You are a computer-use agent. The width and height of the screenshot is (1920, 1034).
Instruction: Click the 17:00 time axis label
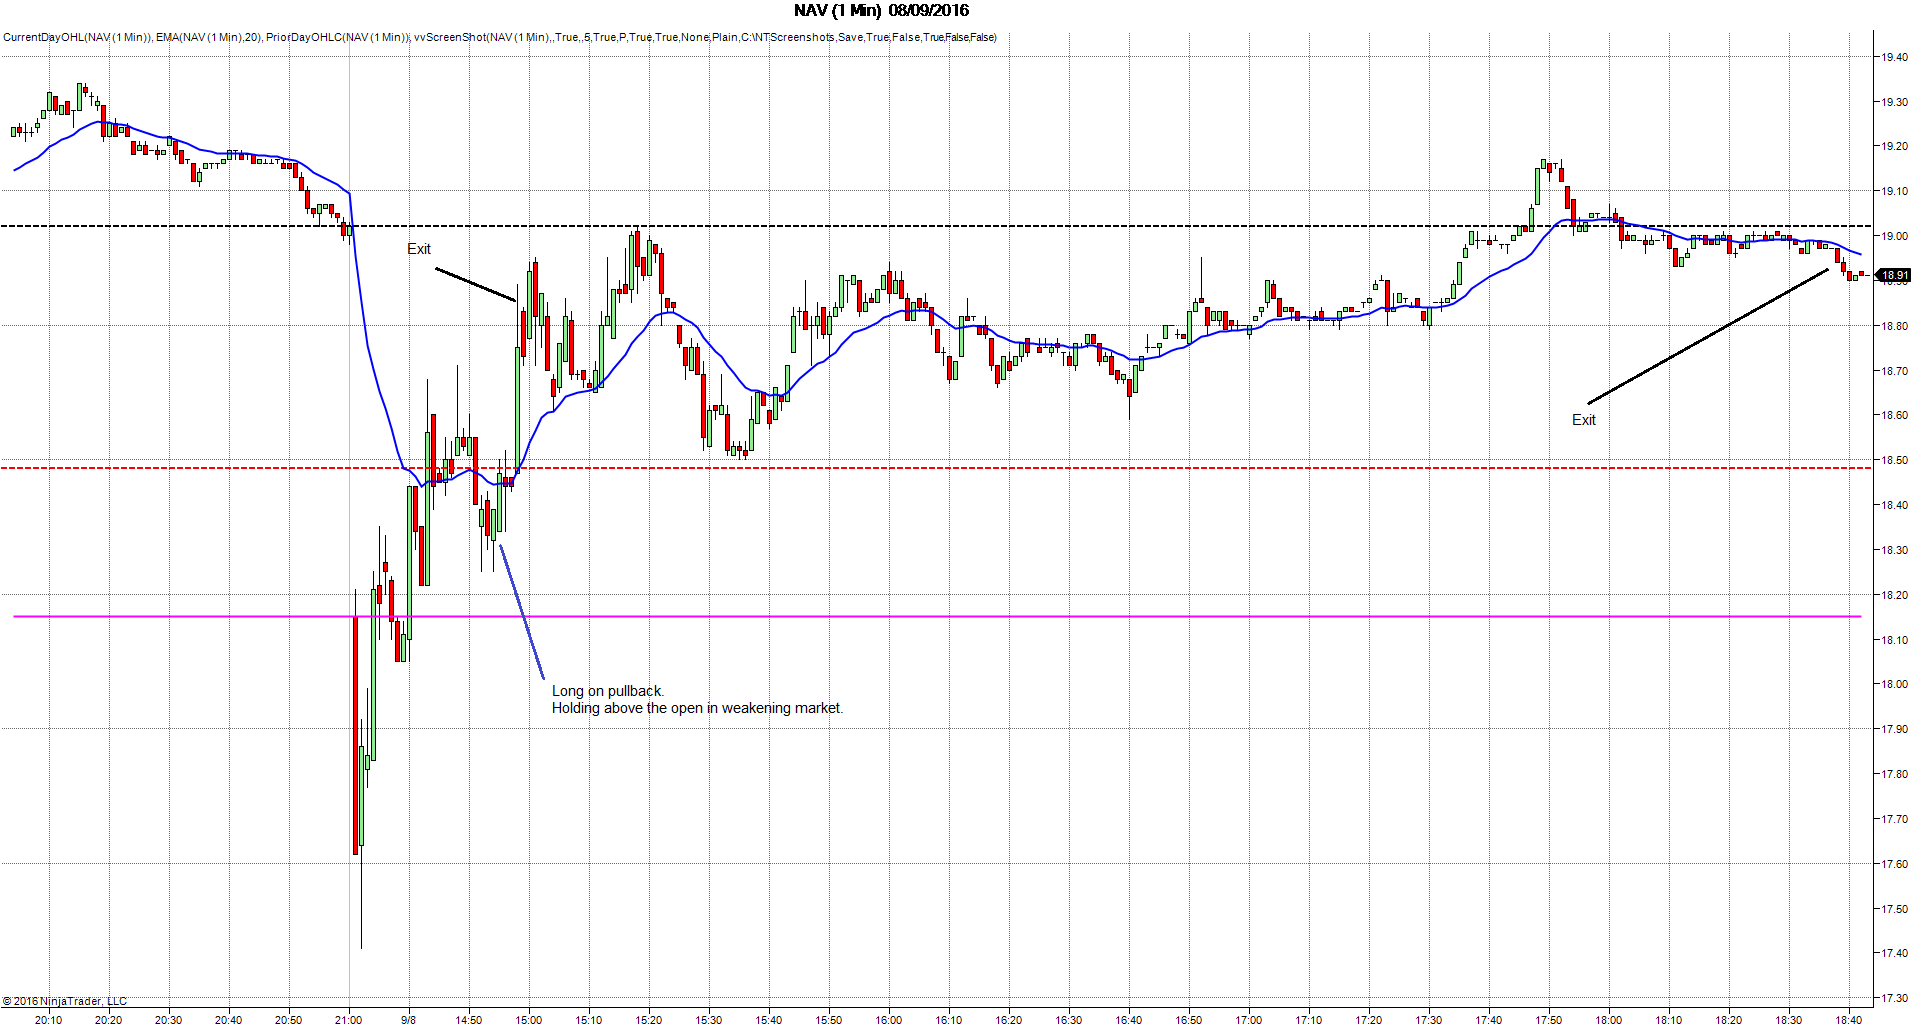pyautogui.click(x=1248, y=1020)
